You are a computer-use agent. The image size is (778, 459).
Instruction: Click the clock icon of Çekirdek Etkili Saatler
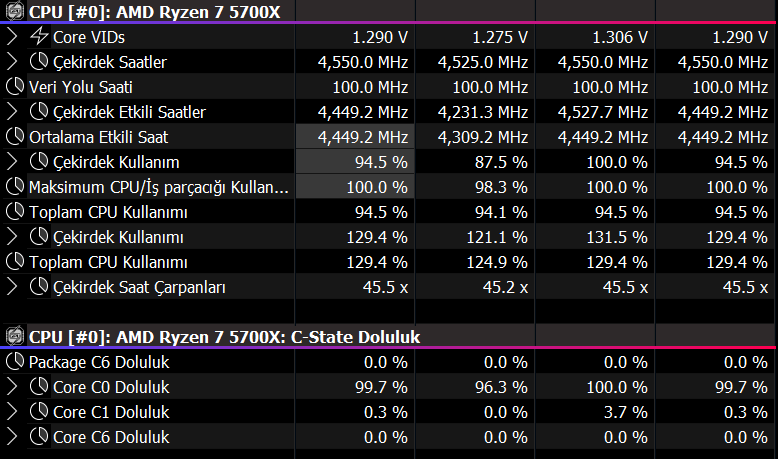(x=39, y=111)
